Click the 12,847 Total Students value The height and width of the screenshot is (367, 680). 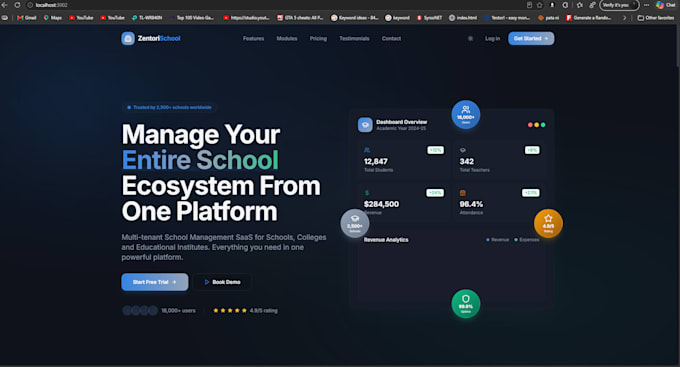point(376,161)
